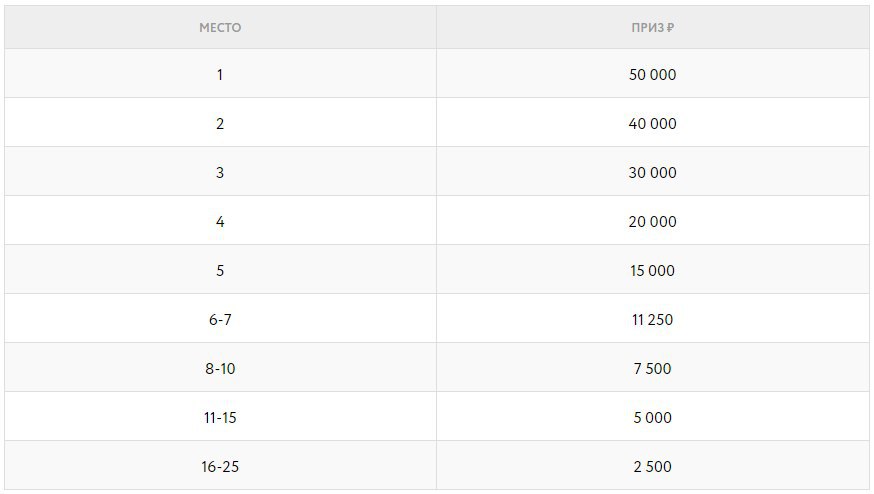Click the 11-15 place range cell

click(220, 416)
